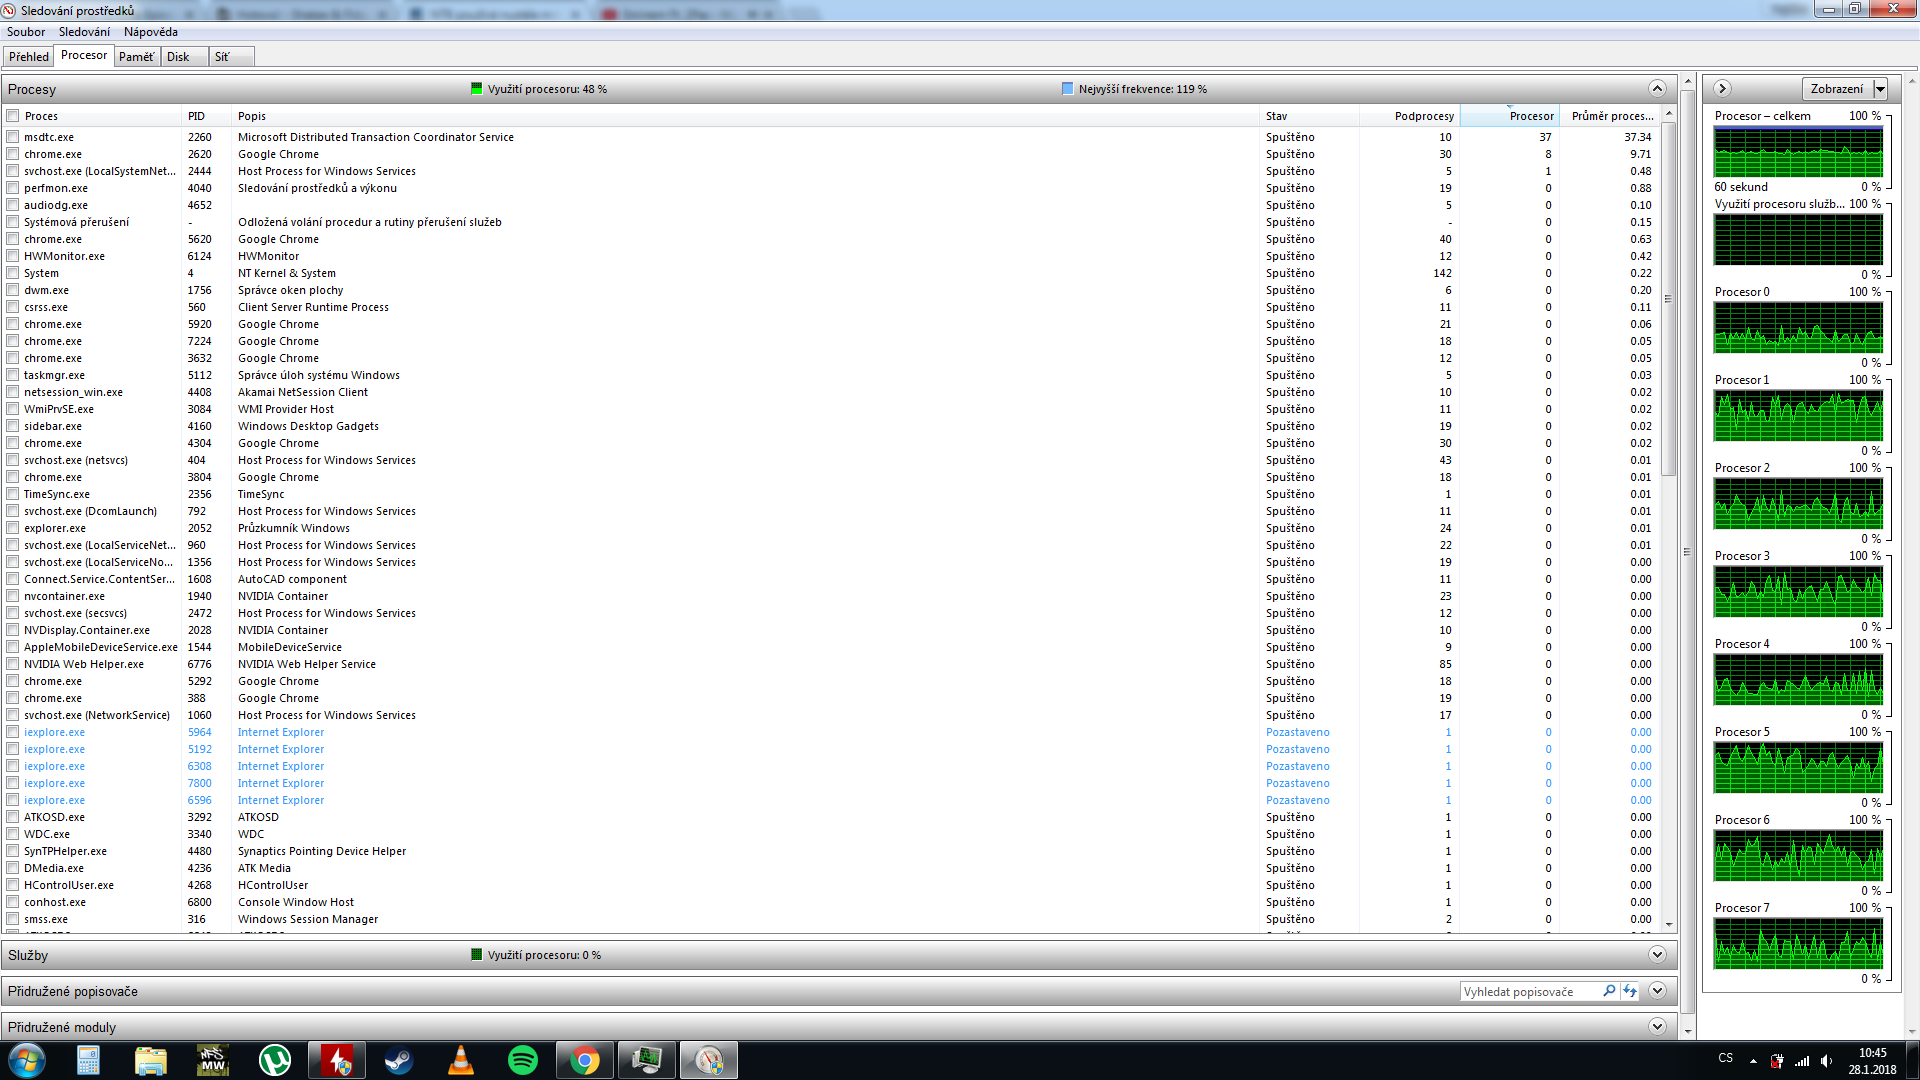Click the search magnifier in handles field
This screenshot has width=1920, height=1080.
[1609, 991]
